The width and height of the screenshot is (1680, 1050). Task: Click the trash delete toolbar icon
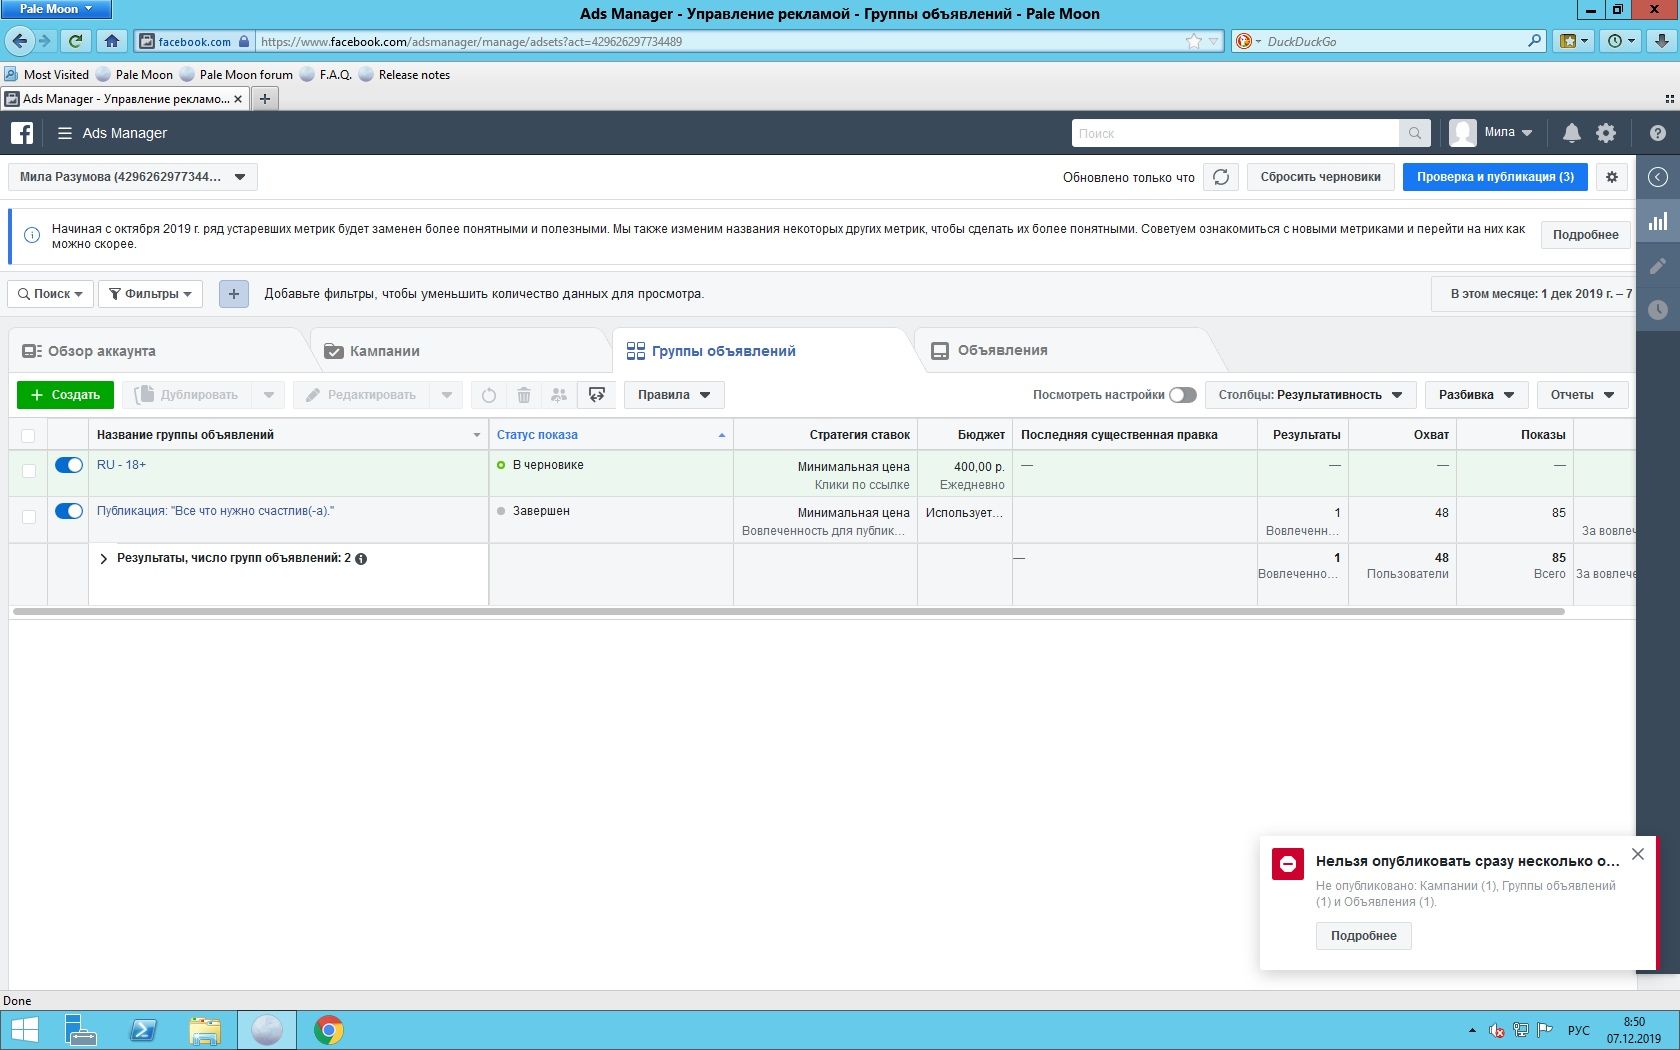pos(524,395)
